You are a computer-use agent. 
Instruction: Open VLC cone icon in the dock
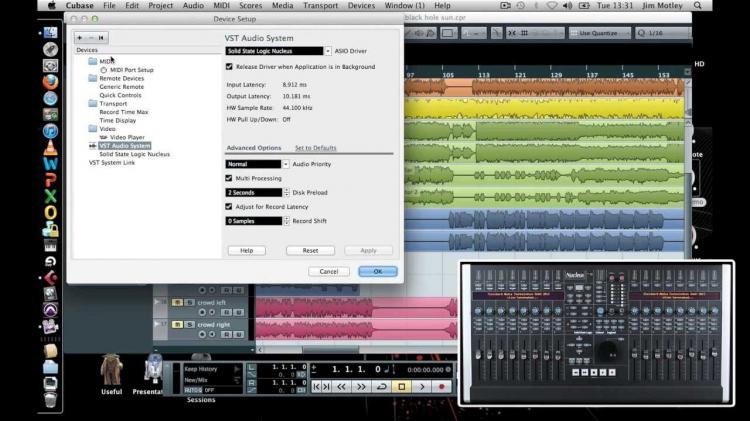(50, 147)
